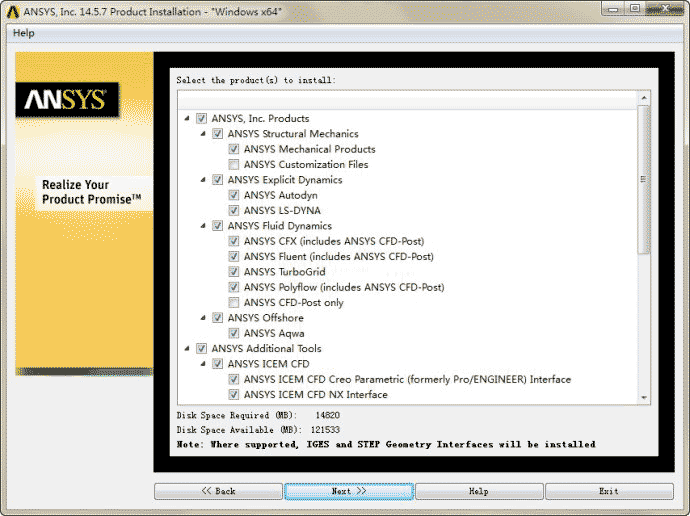Collapse the ANSYS ICEM CFD node
Image resolution: width=690 pixels, height=516 pixels.
coord(203,364)
